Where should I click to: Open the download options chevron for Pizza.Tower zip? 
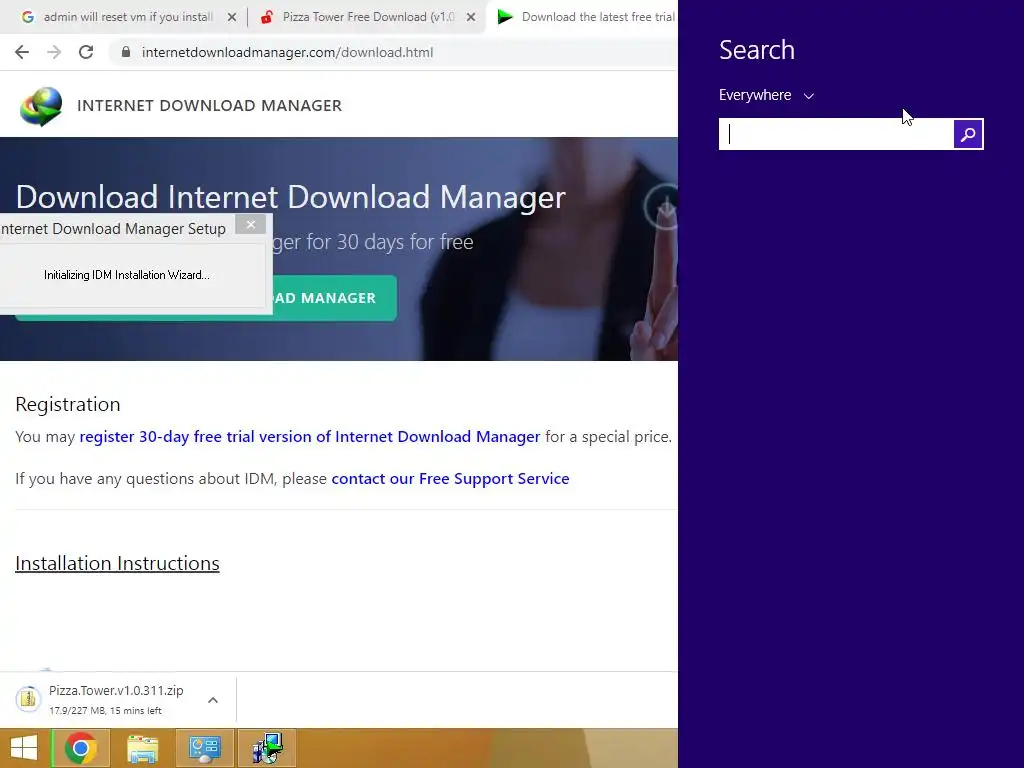213,700
